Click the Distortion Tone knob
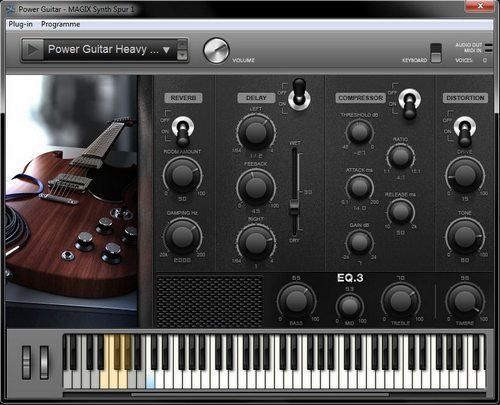The image size is (500, 405). (465, 236)
